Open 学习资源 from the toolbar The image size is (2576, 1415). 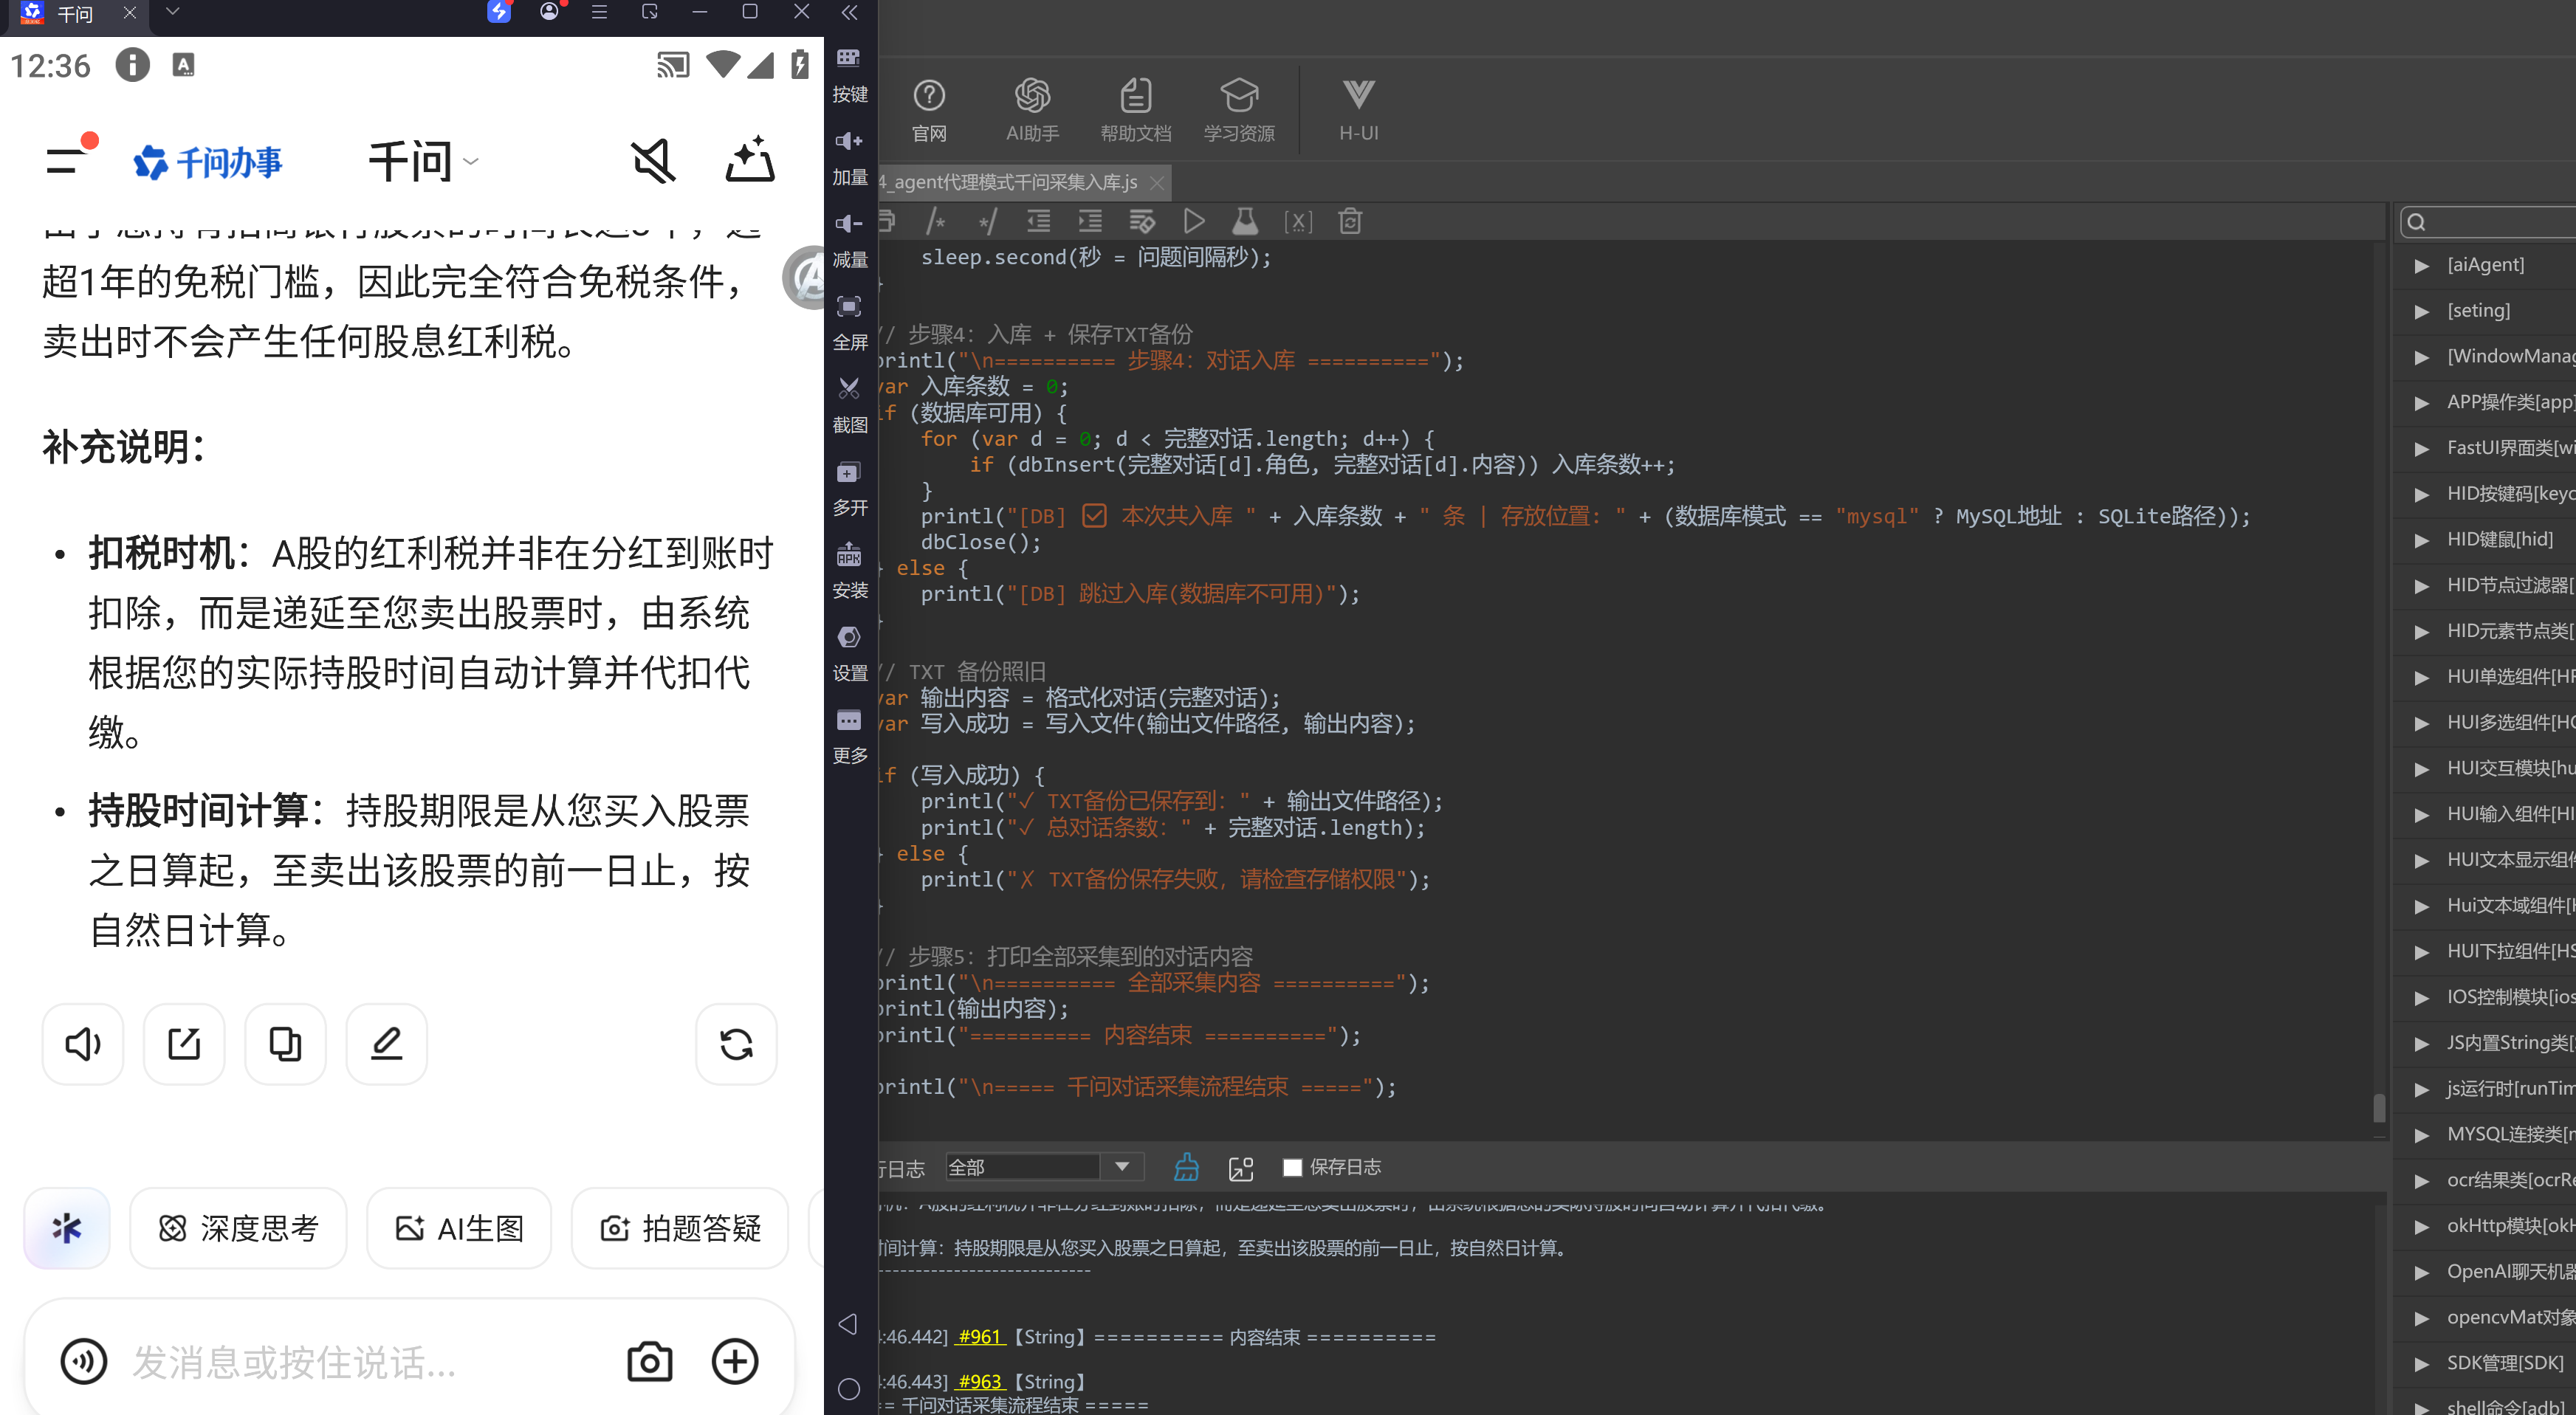[1239, 110]
